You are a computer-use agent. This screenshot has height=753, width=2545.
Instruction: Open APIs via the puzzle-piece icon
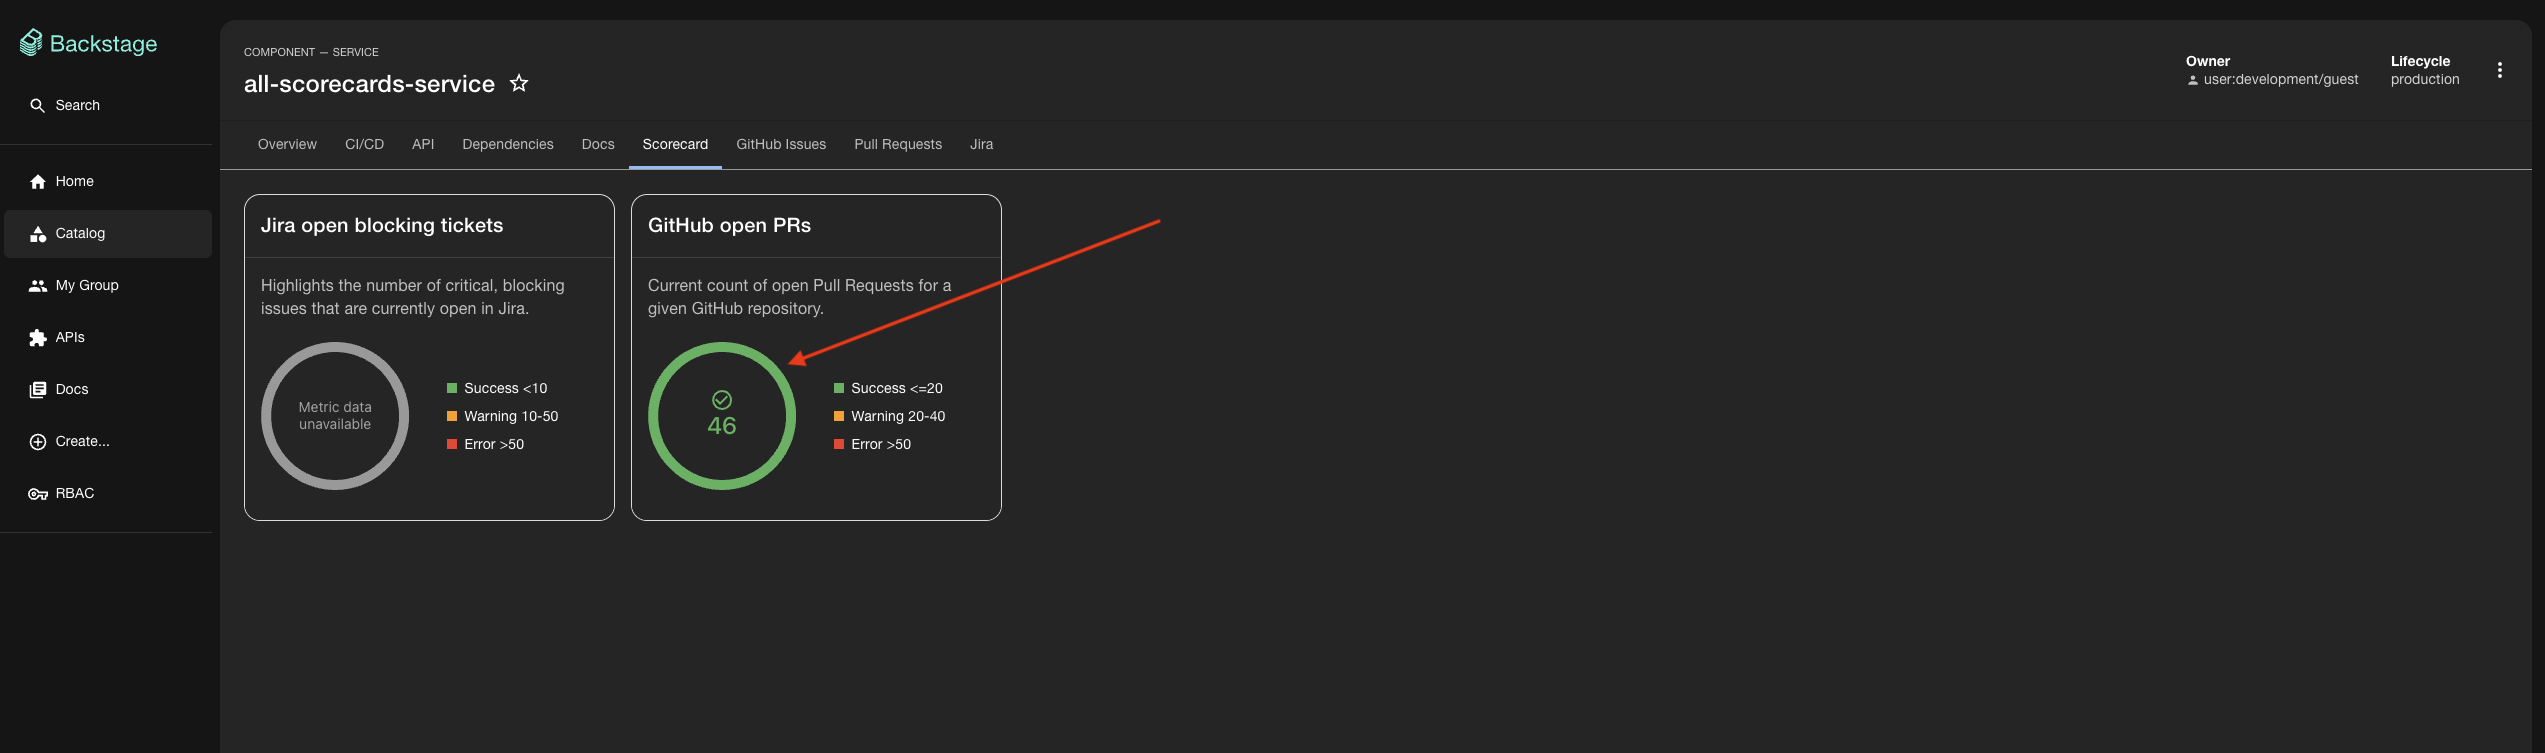click(x=38, y=337)
